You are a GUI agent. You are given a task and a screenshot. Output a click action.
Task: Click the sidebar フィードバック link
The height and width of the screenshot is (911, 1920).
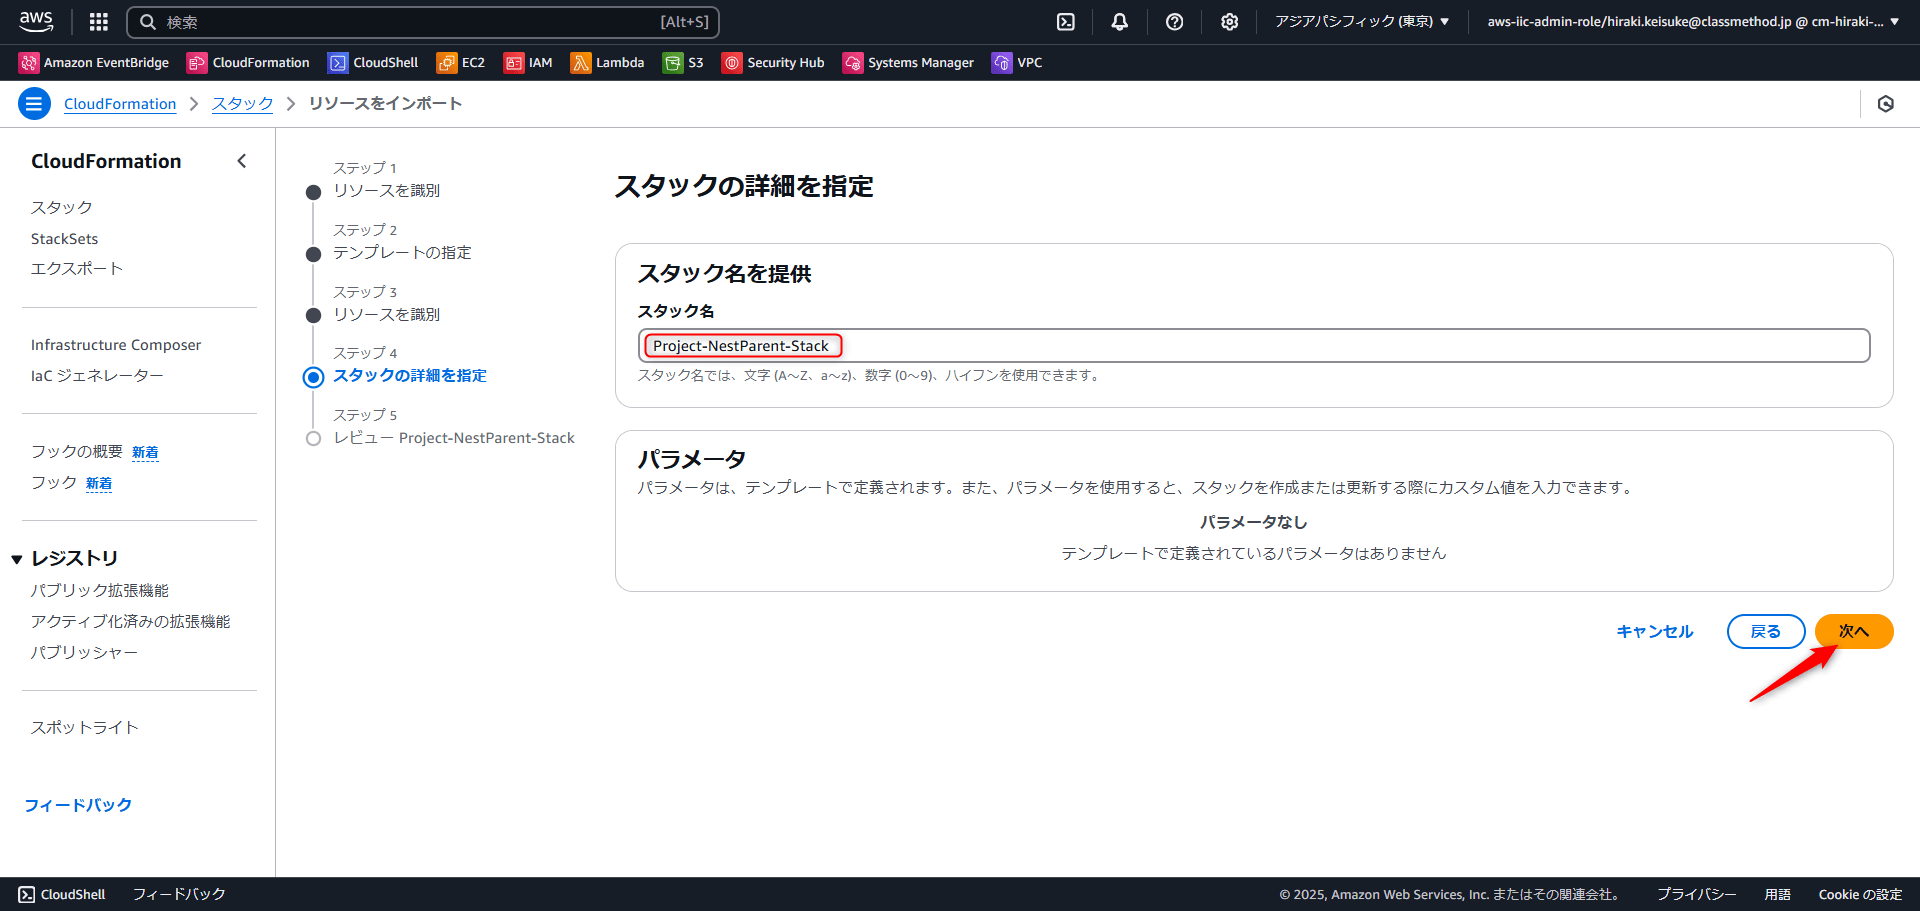coord(78,805)
